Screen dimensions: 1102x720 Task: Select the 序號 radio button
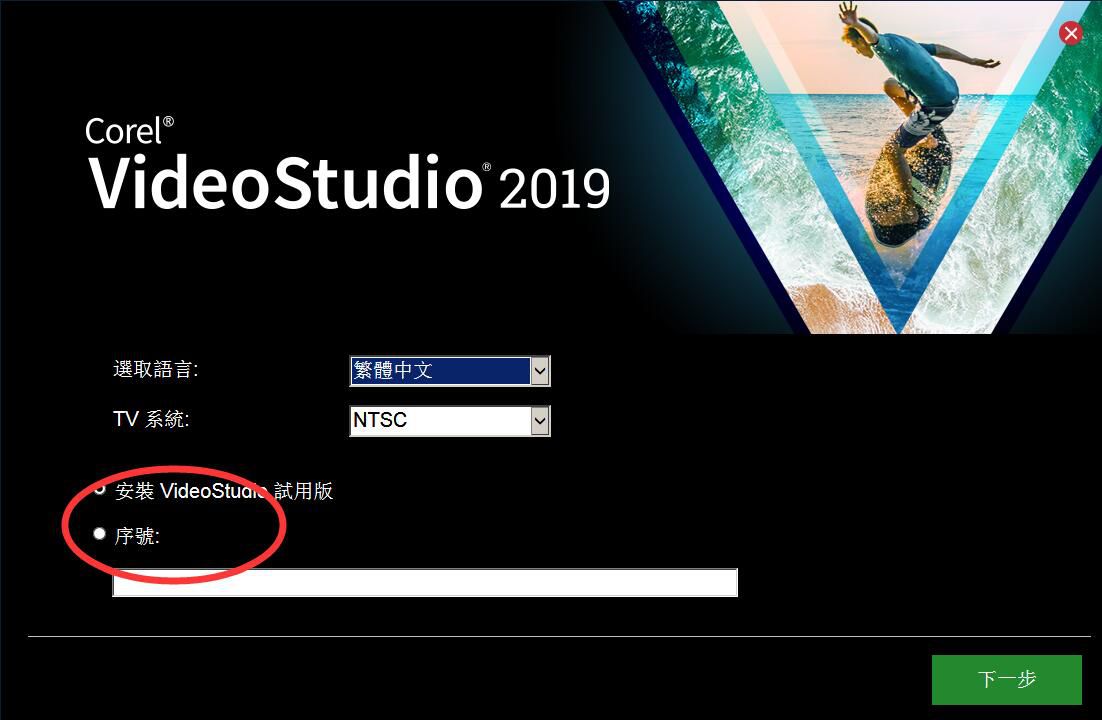[100, 534]
